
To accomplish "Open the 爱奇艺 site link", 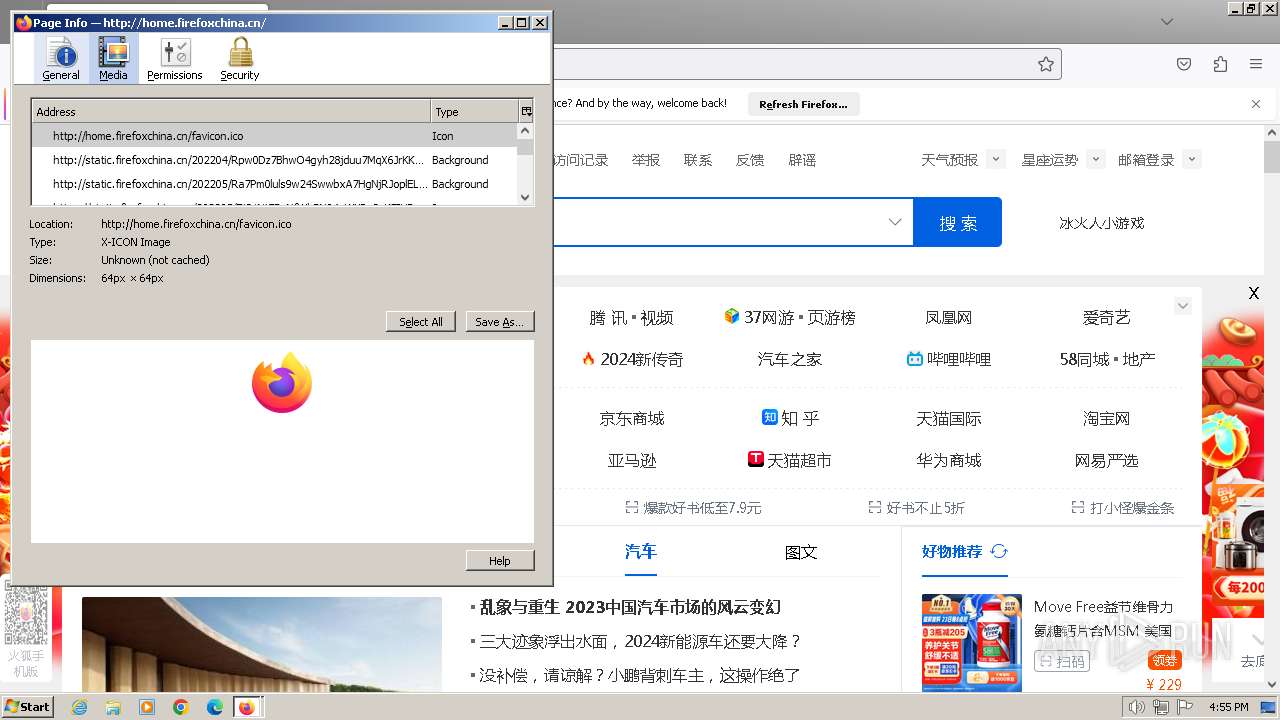I will 1106,318.
